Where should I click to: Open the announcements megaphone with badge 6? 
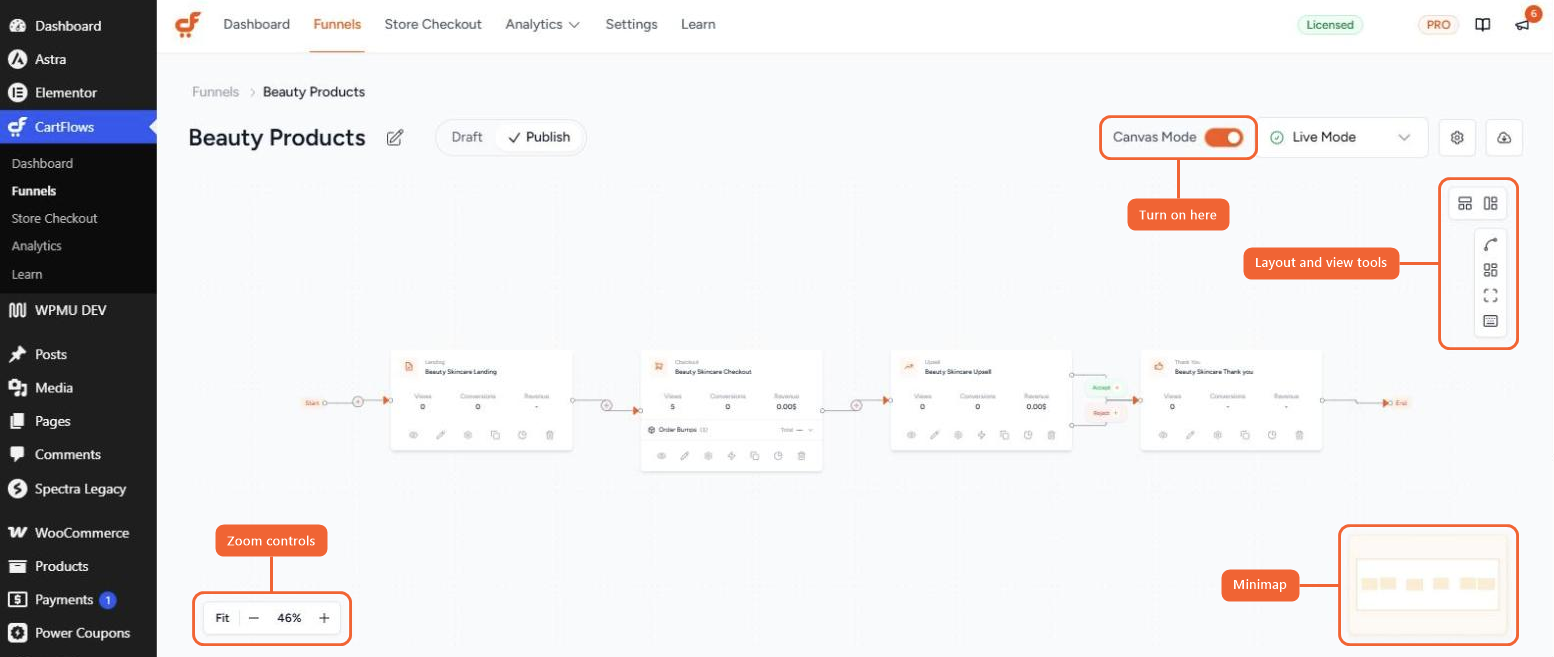(1523, 25)
